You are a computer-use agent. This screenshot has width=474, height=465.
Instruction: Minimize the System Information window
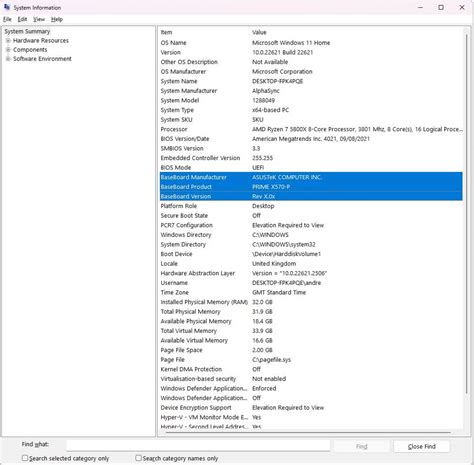pos(421,7)
